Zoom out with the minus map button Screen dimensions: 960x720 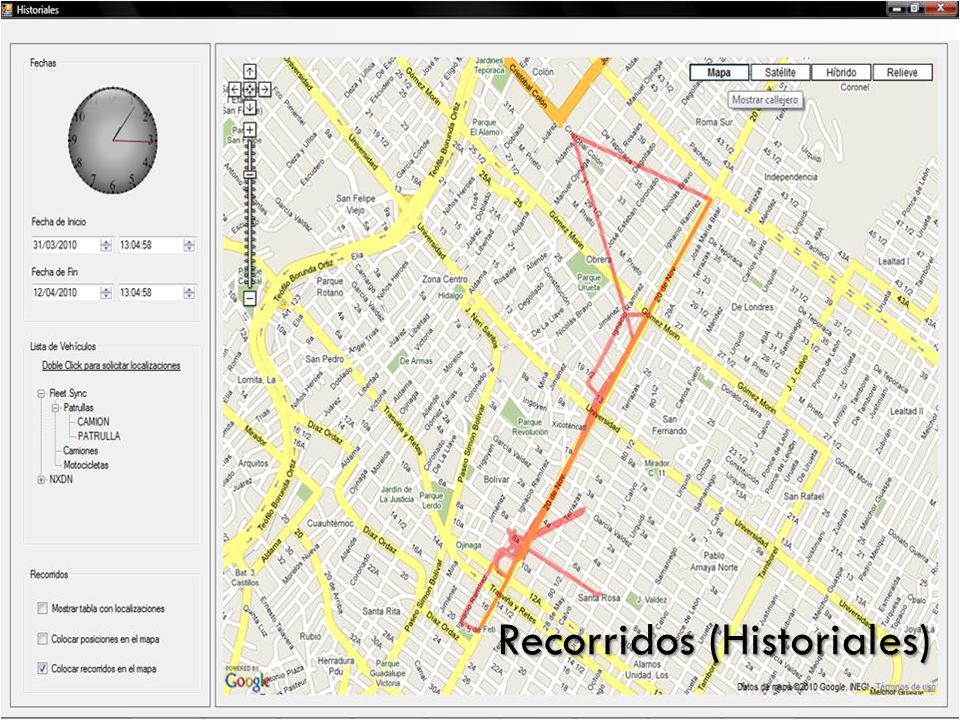point(250,298)
